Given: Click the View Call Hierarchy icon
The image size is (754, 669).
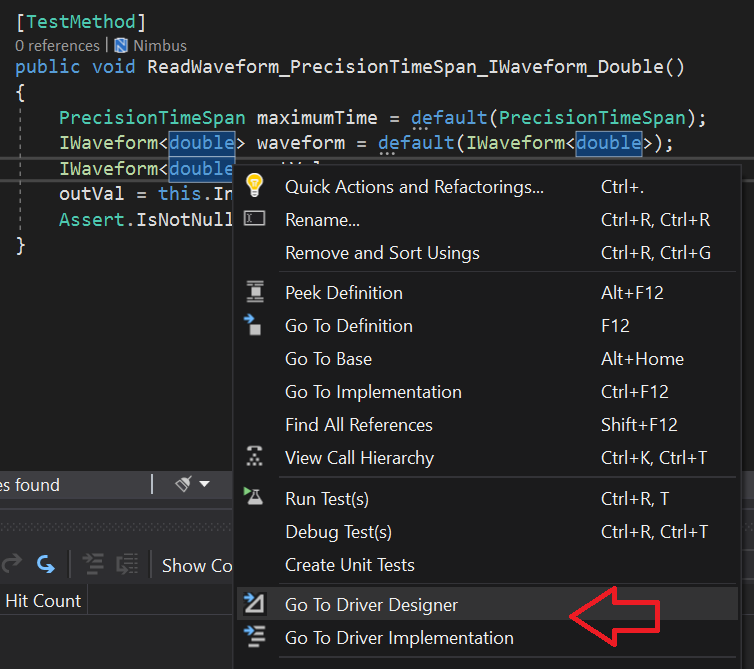Looking at the screenshot, I should pos(254,456).
